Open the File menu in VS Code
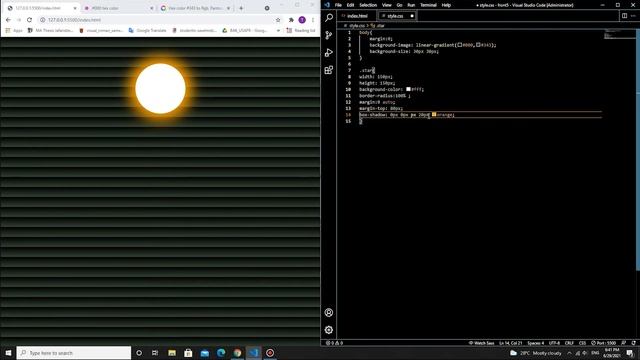 [338, 5]
